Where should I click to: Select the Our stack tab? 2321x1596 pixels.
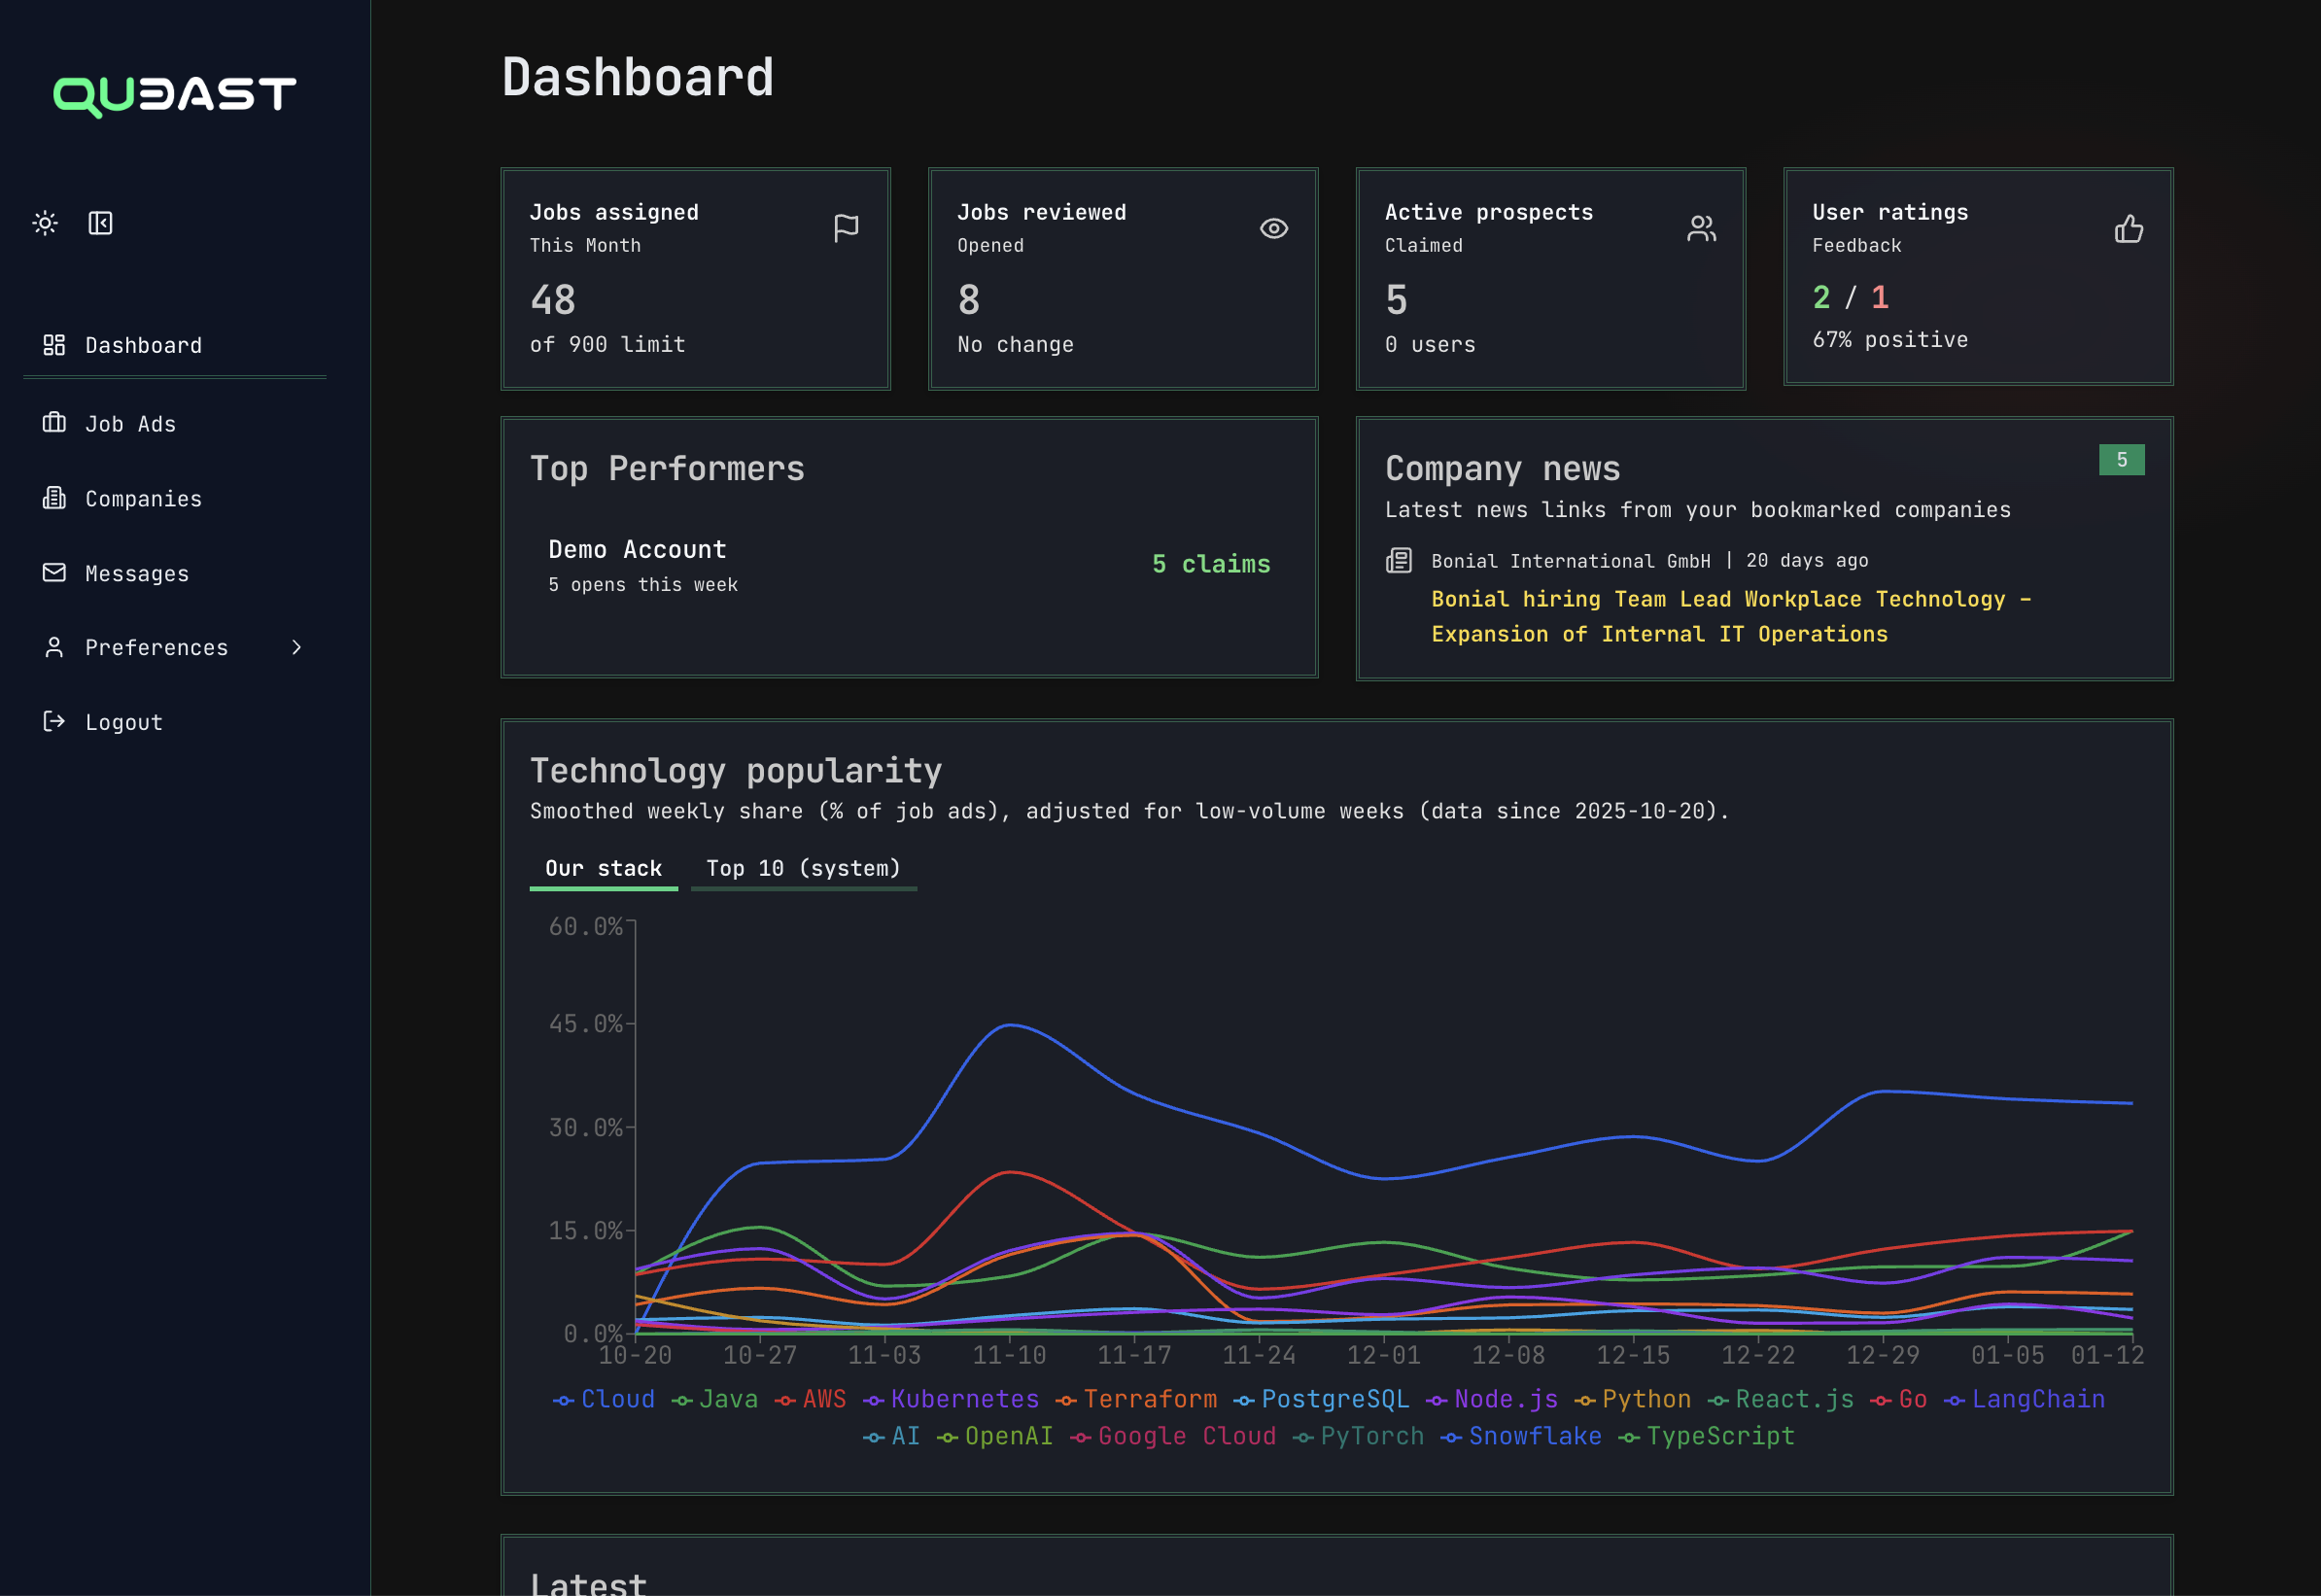(603, 868)
